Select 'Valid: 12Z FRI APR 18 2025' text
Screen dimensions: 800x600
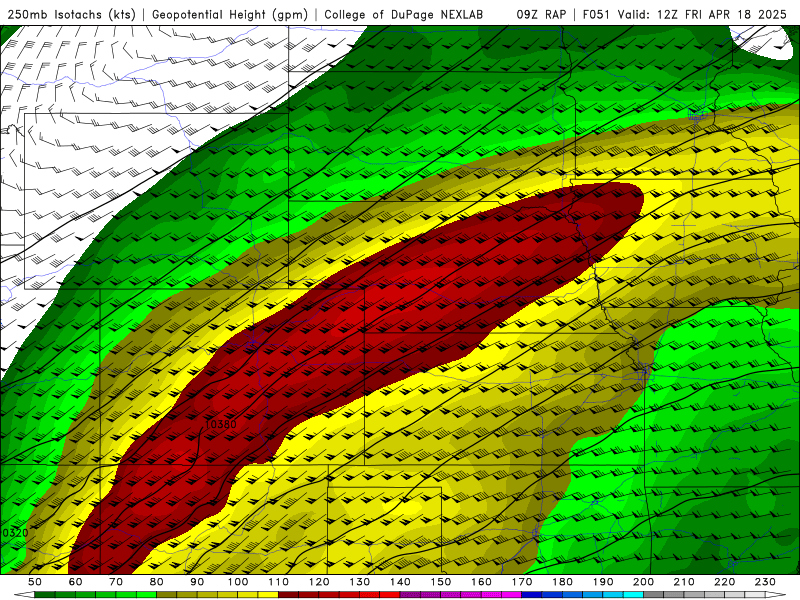click(x=702, y=15)
